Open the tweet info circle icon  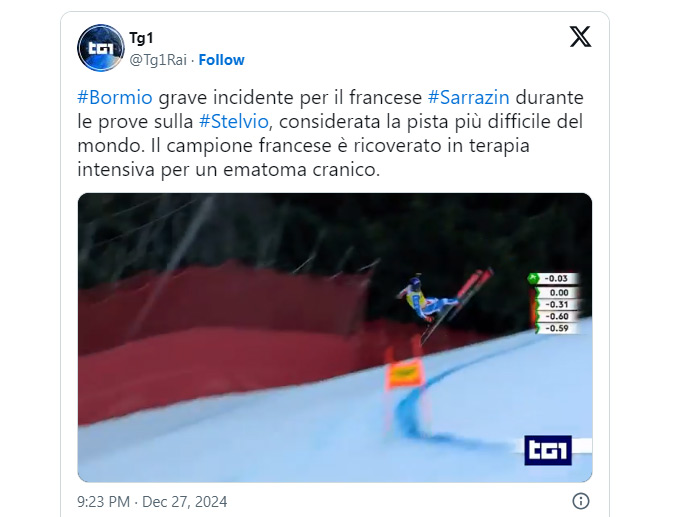click(x=581, y=501)
